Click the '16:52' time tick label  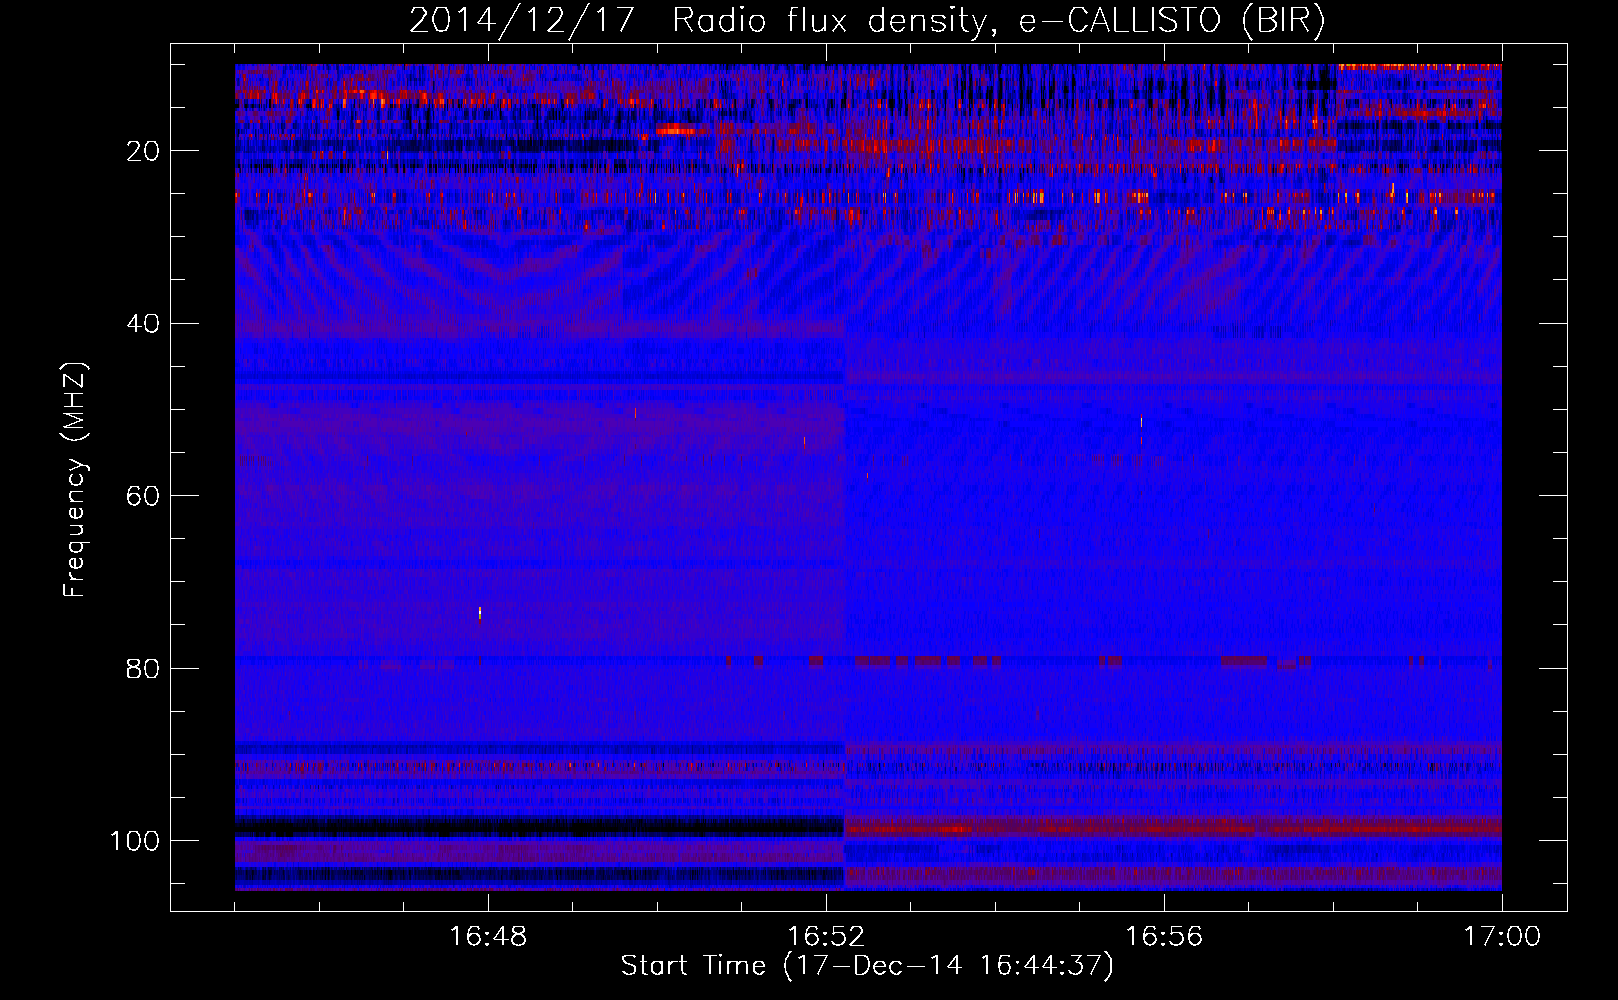pos(826,937)
